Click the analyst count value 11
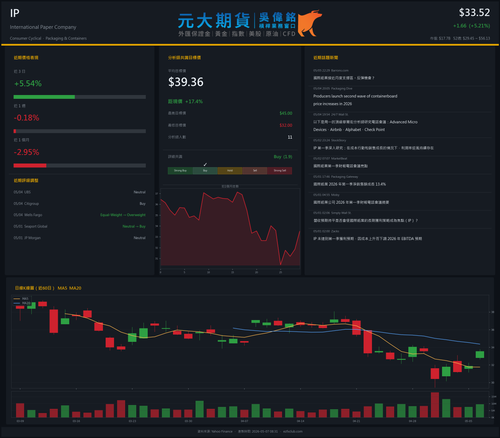 pos(290,137)
